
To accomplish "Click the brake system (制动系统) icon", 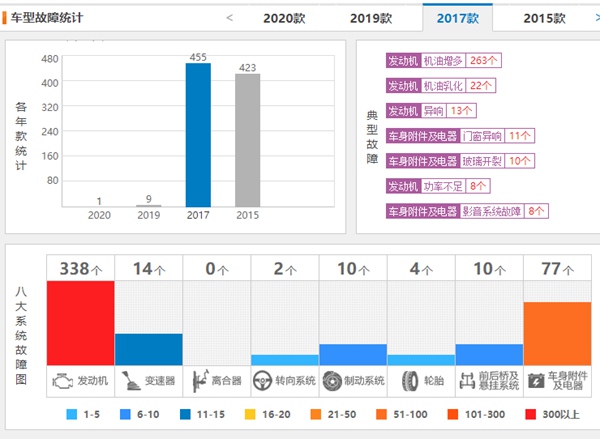I will coord(332,380).
